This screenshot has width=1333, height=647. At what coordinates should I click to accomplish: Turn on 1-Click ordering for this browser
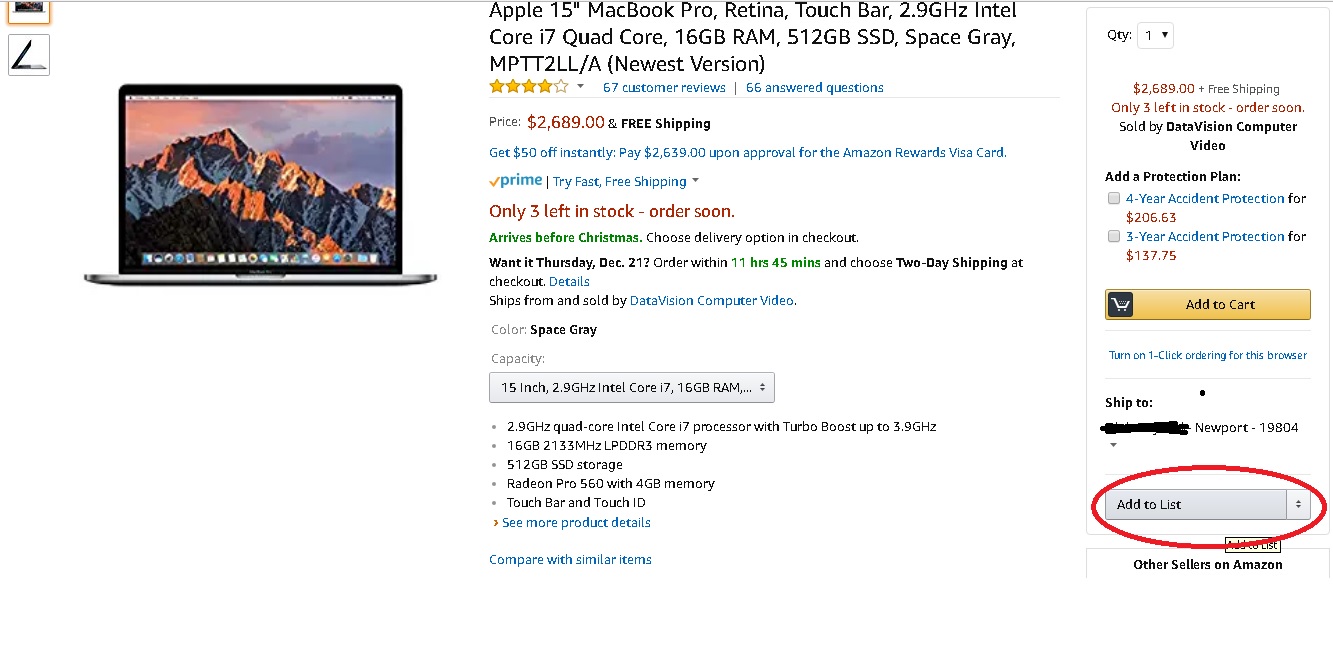[1207, 355]
